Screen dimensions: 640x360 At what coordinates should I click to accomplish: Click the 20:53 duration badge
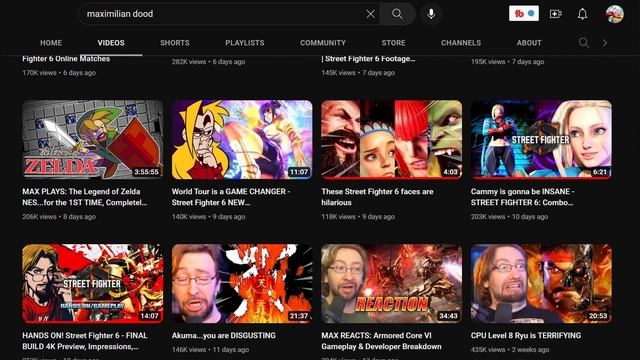click(598, 316)
